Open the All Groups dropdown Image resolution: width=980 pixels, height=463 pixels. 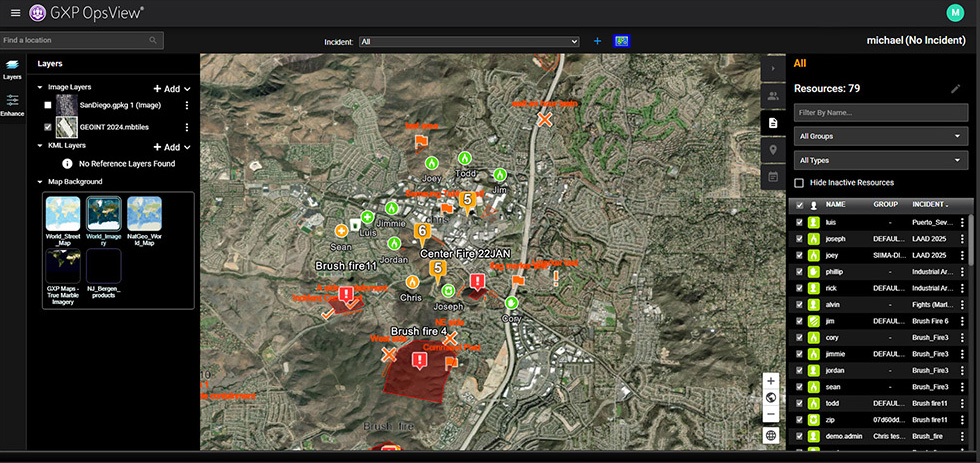pyautogui.click(x=880, y=136)
